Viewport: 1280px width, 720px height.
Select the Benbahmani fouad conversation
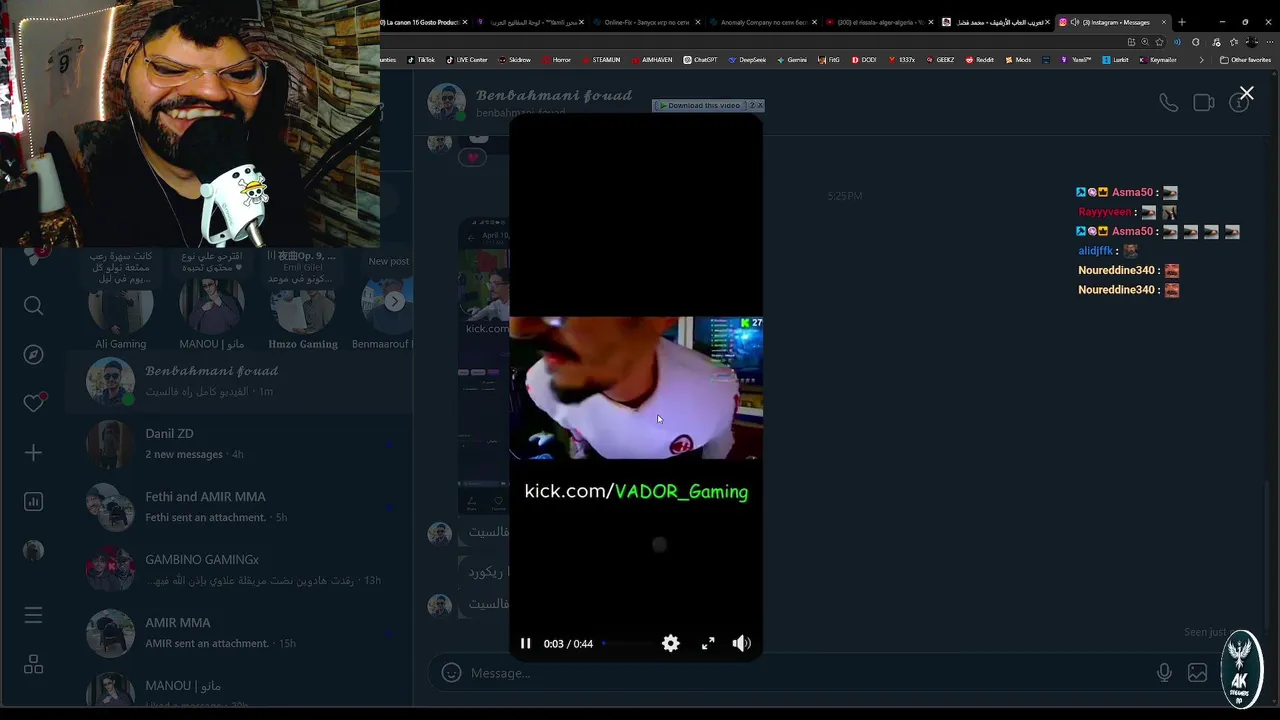(x=240, y=381)
